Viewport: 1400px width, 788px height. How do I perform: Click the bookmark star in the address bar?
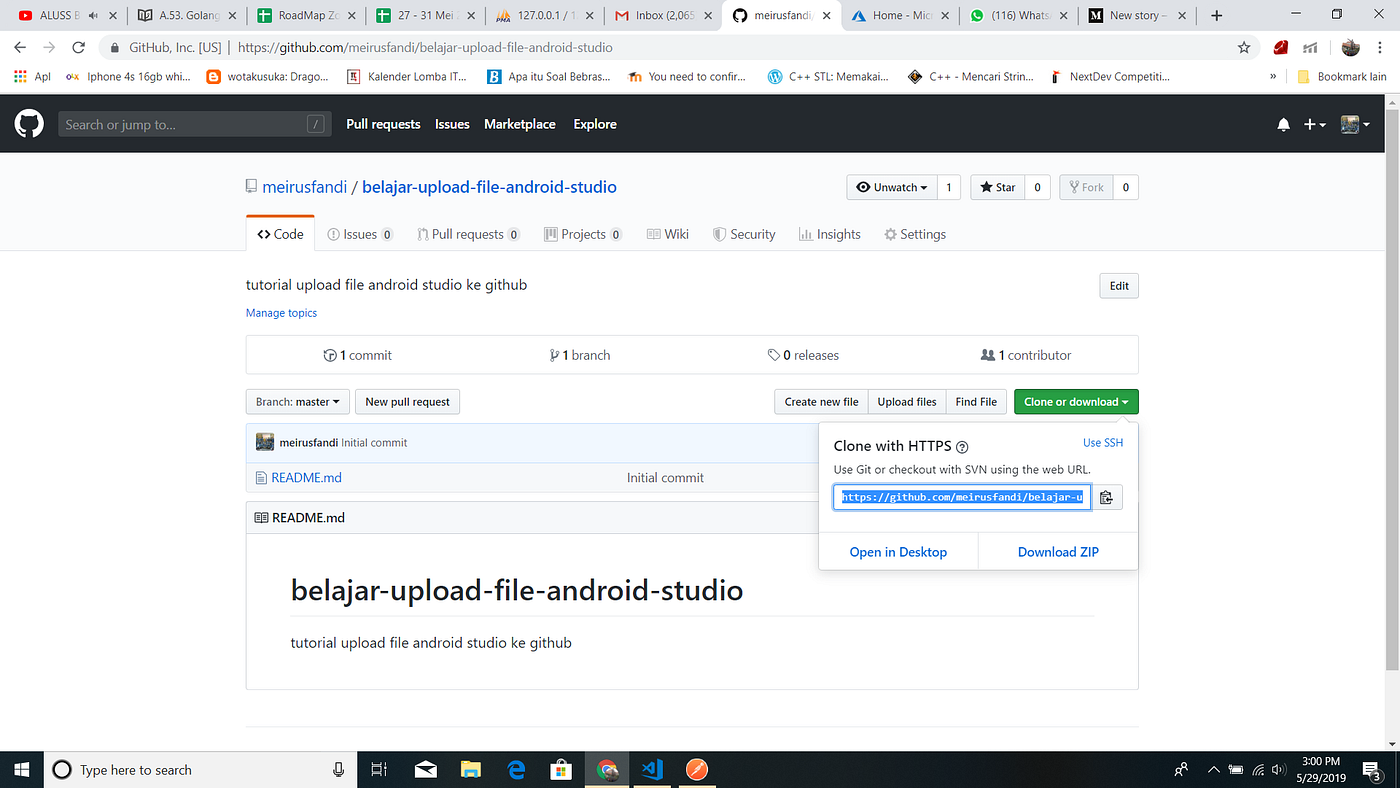click(x=1243, y=47)
